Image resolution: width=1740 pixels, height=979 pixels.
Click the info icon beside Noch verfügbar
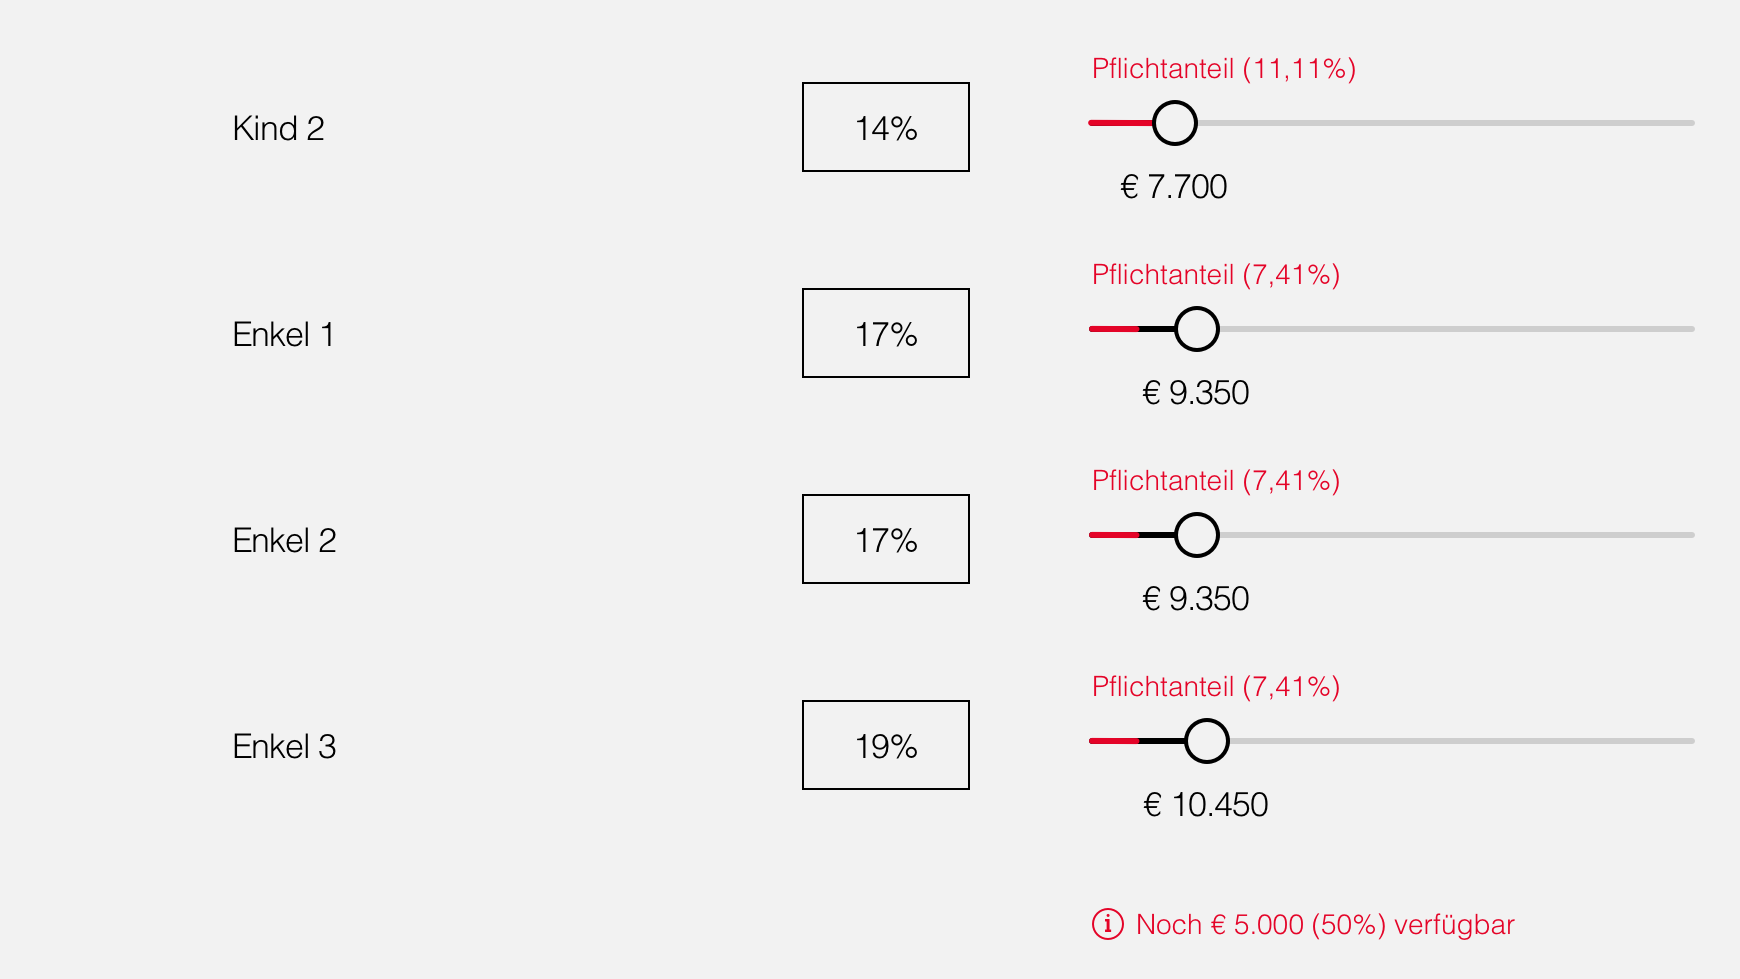click(x=1107, y=924)
